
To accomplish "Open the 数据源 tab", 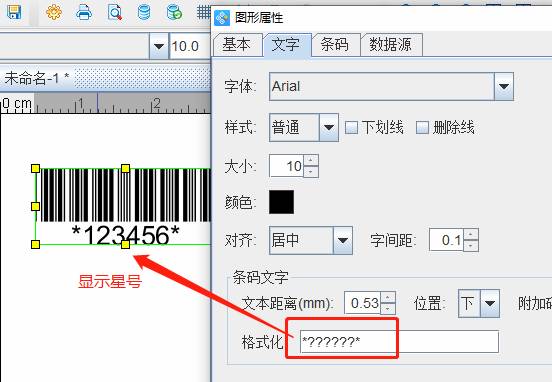I will coord(391,45).
